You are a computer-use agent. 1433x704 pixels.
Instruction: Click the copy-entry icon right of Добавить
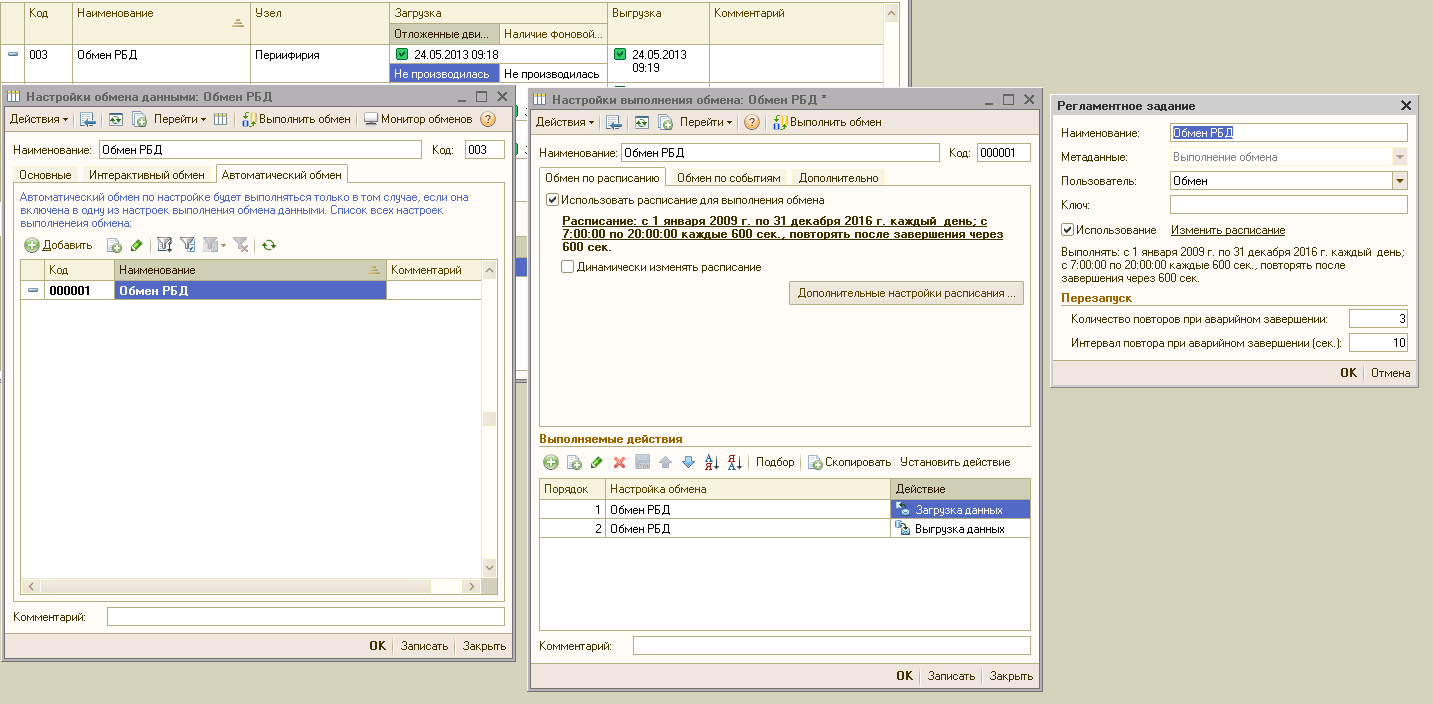tap(115, 245)
